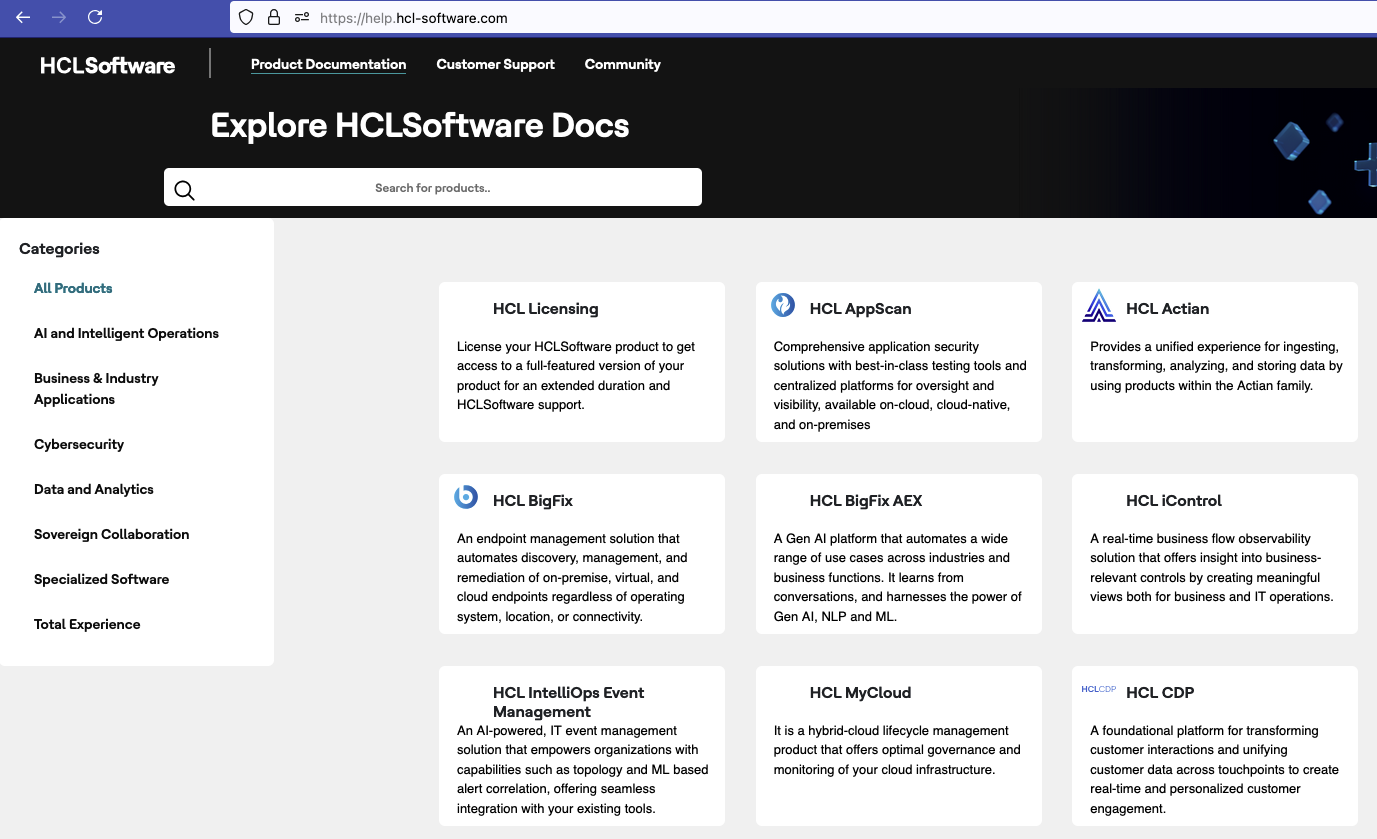Click the HCL Actian logo icon
This screenshot has width=1377, height=839.
coord(1099,306)
